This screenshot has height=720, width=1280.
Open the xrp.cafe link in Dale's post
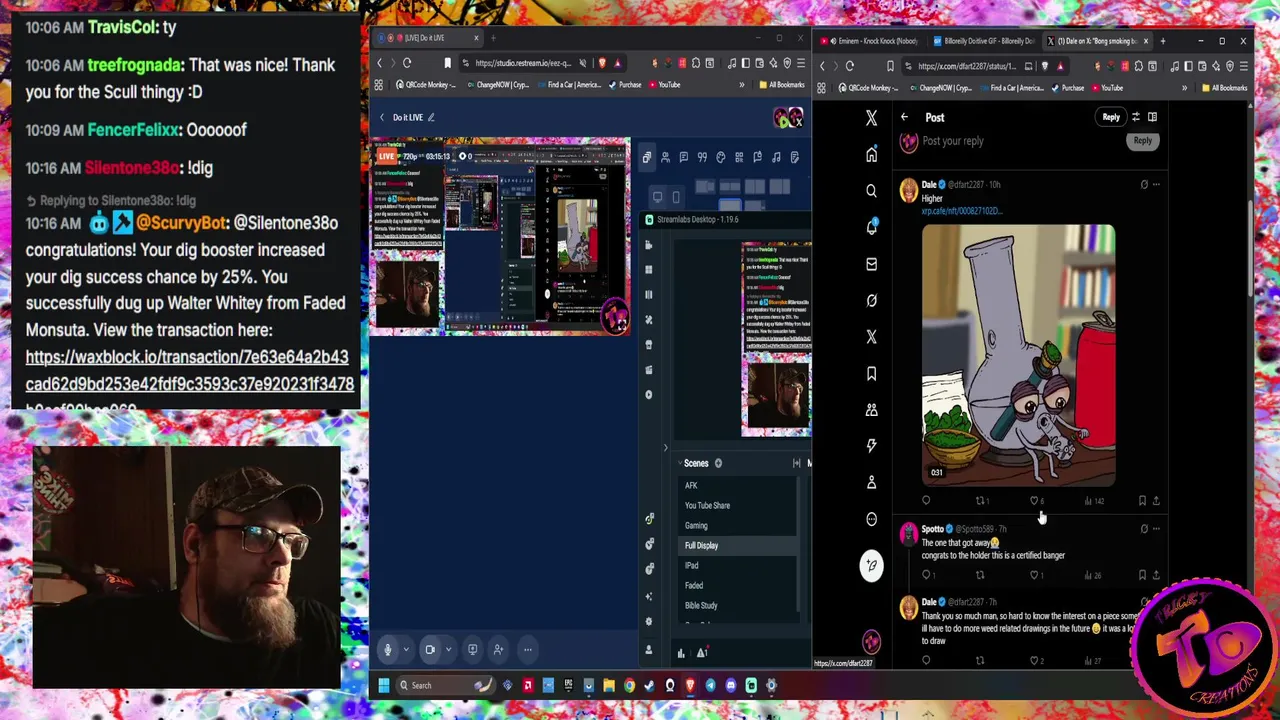[x=961, y=211]
